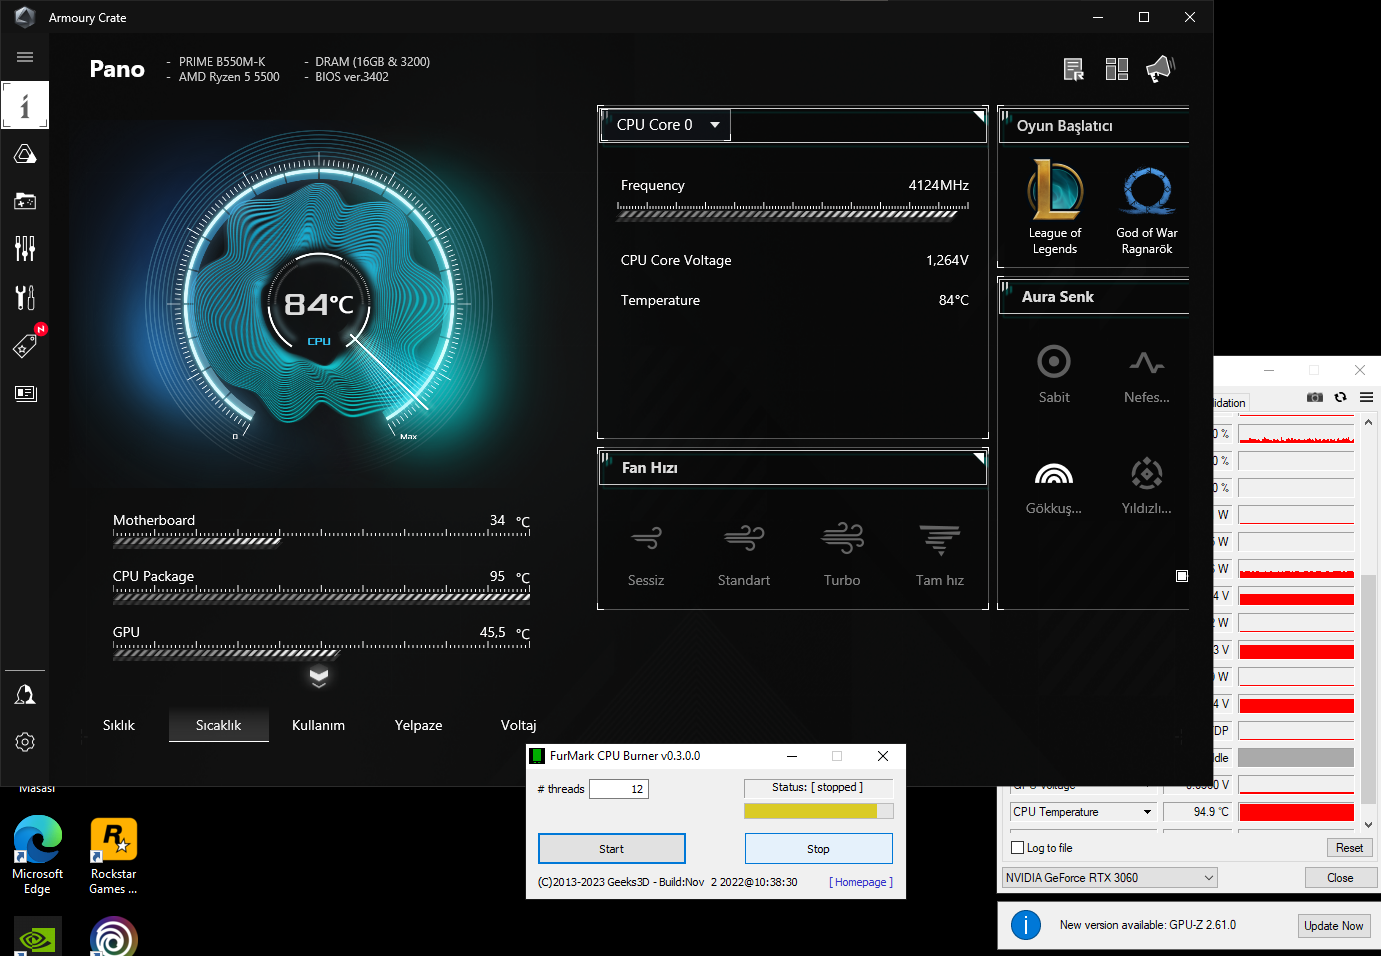Screen dimensions: 1381x956
Task: Open the CPU Core 0 dropdown
Action: [x=665, y=125]
